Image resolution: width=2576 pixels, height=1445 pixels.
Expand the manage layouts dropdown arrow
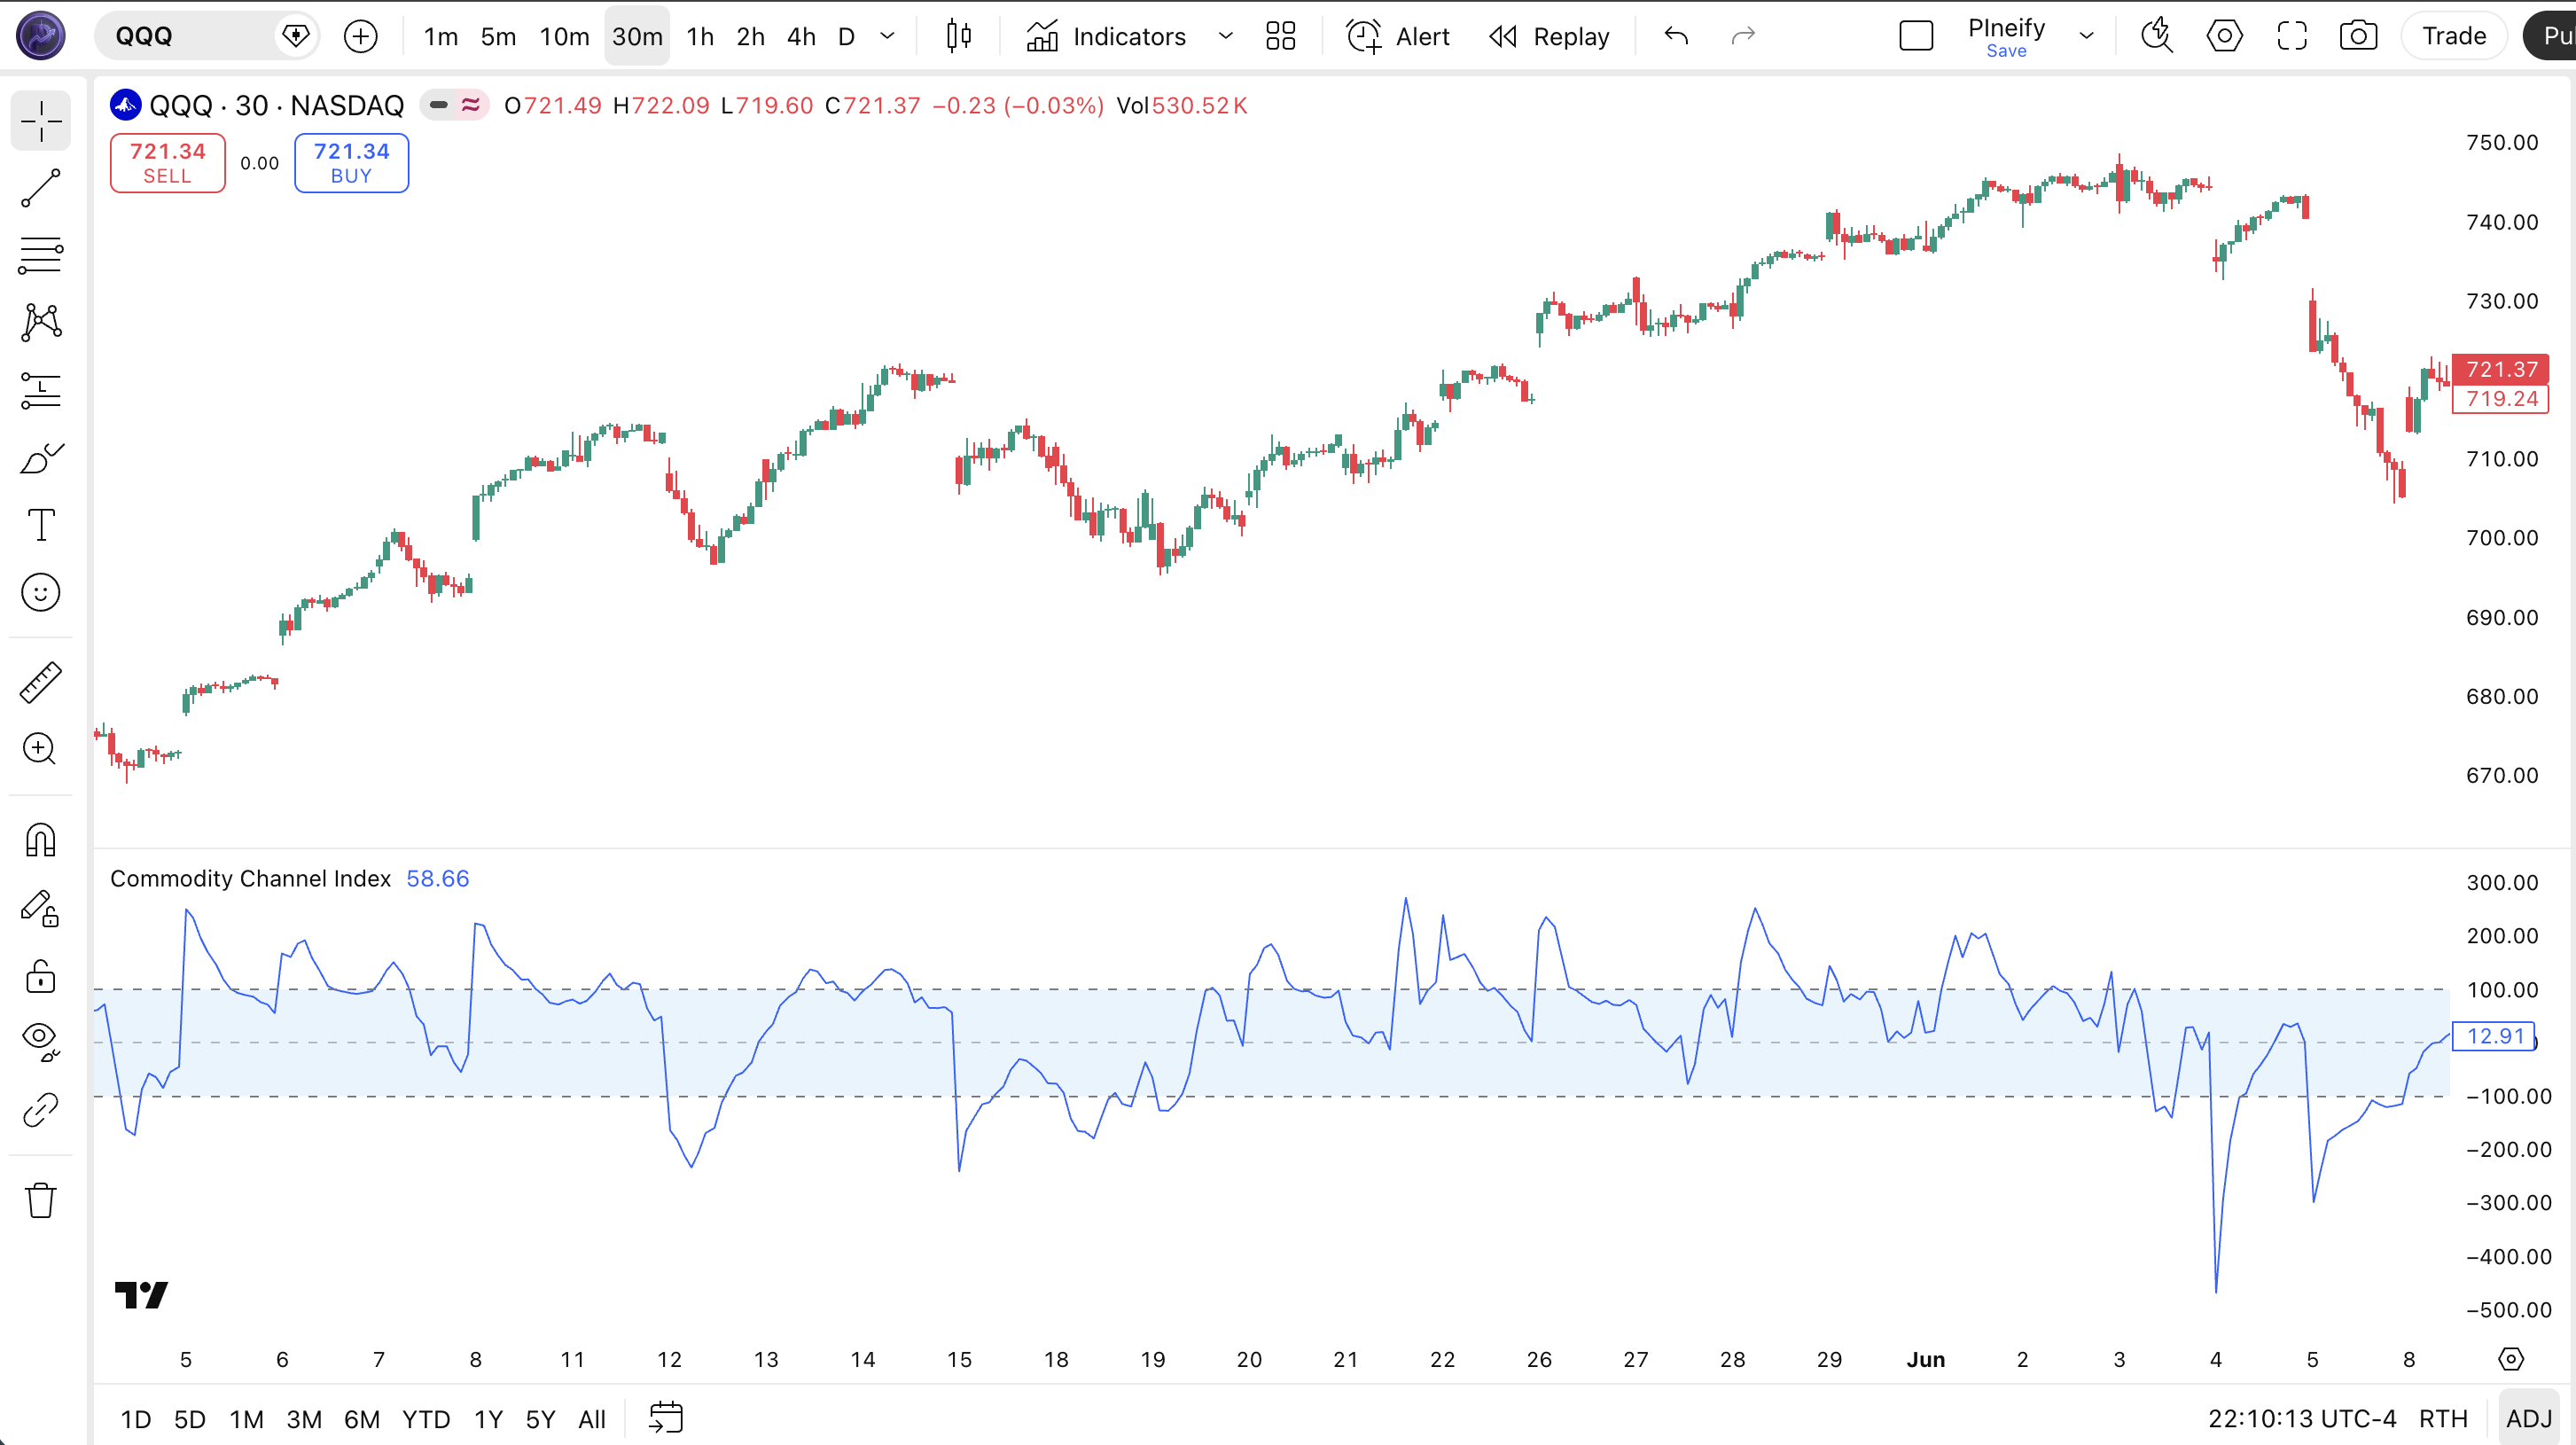tap(2086, 37)
